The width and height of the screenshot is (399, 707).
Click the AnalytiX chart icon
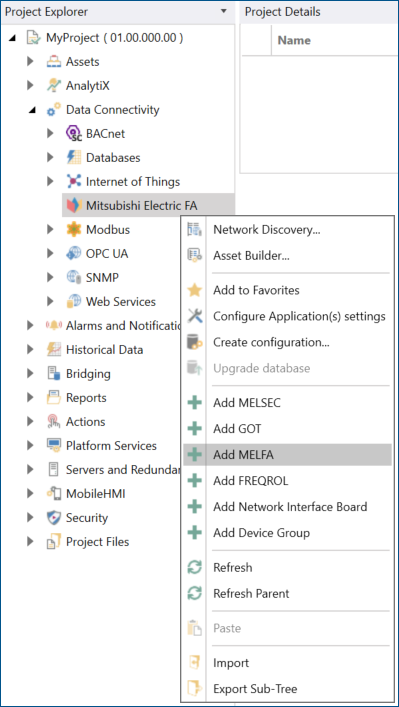(54, 85)
